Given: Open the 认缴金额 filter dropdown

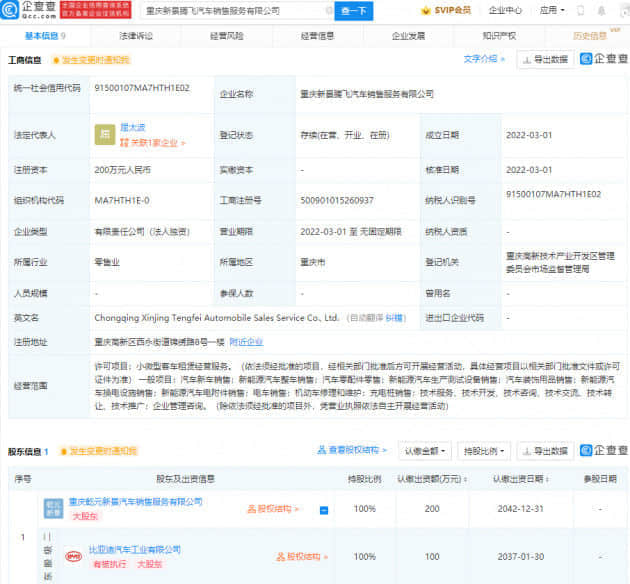Looking at the screenshot, I should [425, 451].
